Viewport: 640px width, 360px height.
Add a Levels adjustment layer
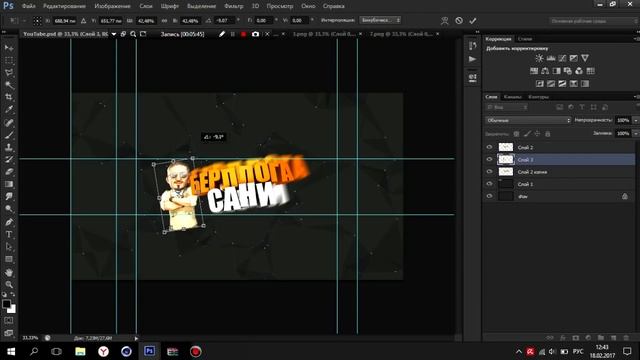551,58
